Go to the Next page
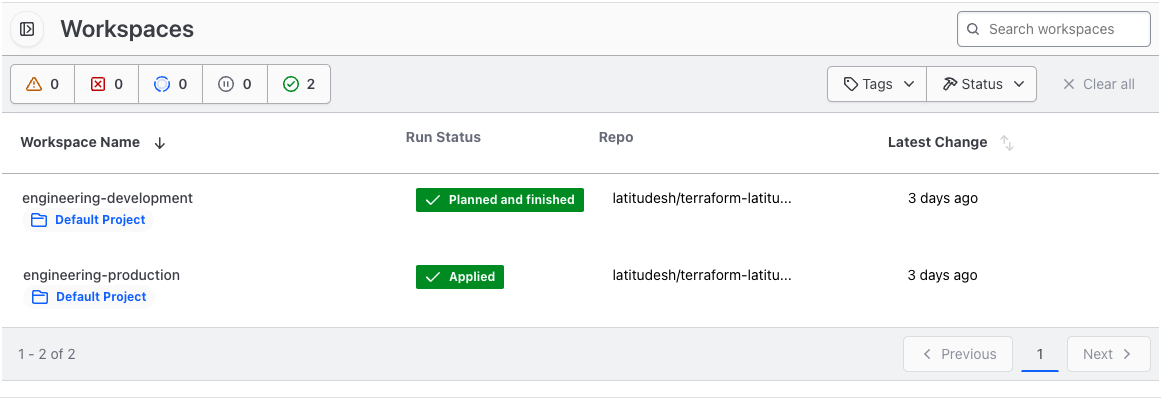 coord(1108,354)
